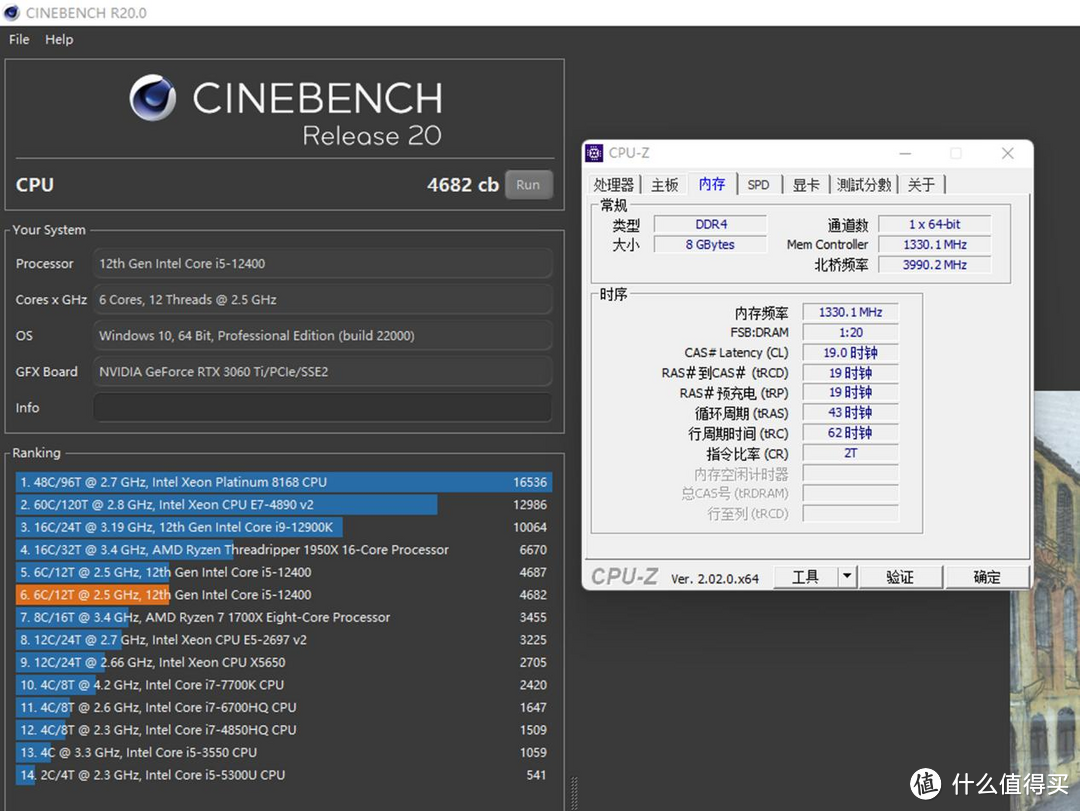1080x811 pixels.
Task: Click the CAS# Latency 19.0 value
Action: click(x=851, y=353)
